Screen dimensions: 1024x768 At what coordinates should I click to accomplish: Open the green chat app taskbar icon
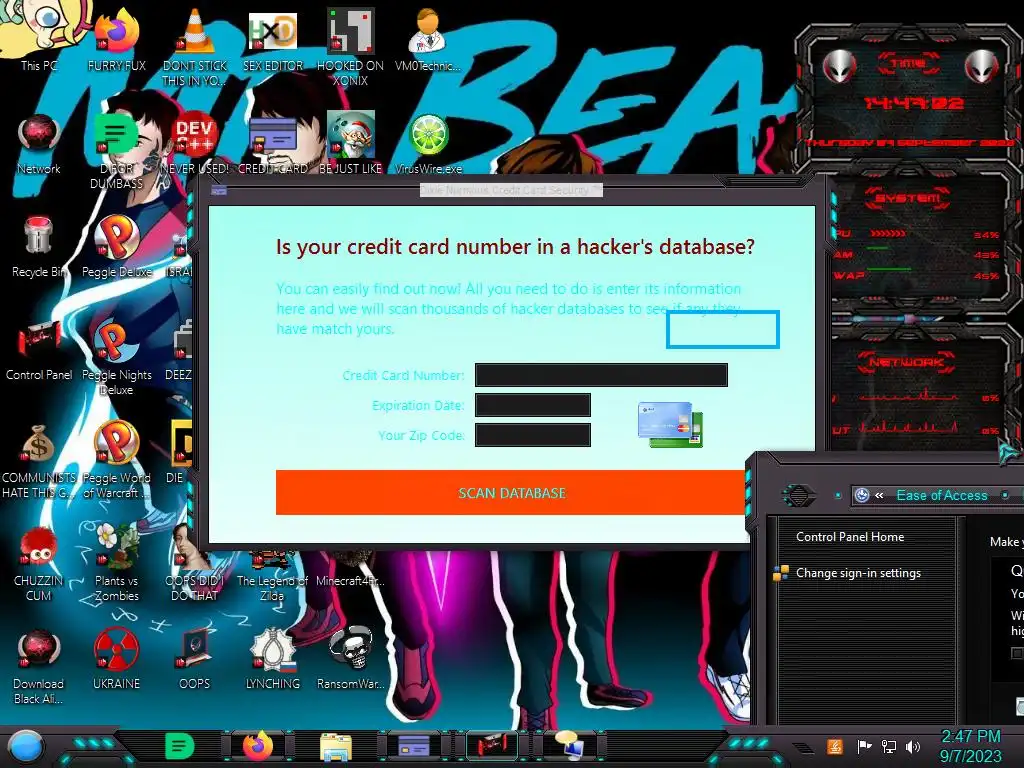pos(180,746)
